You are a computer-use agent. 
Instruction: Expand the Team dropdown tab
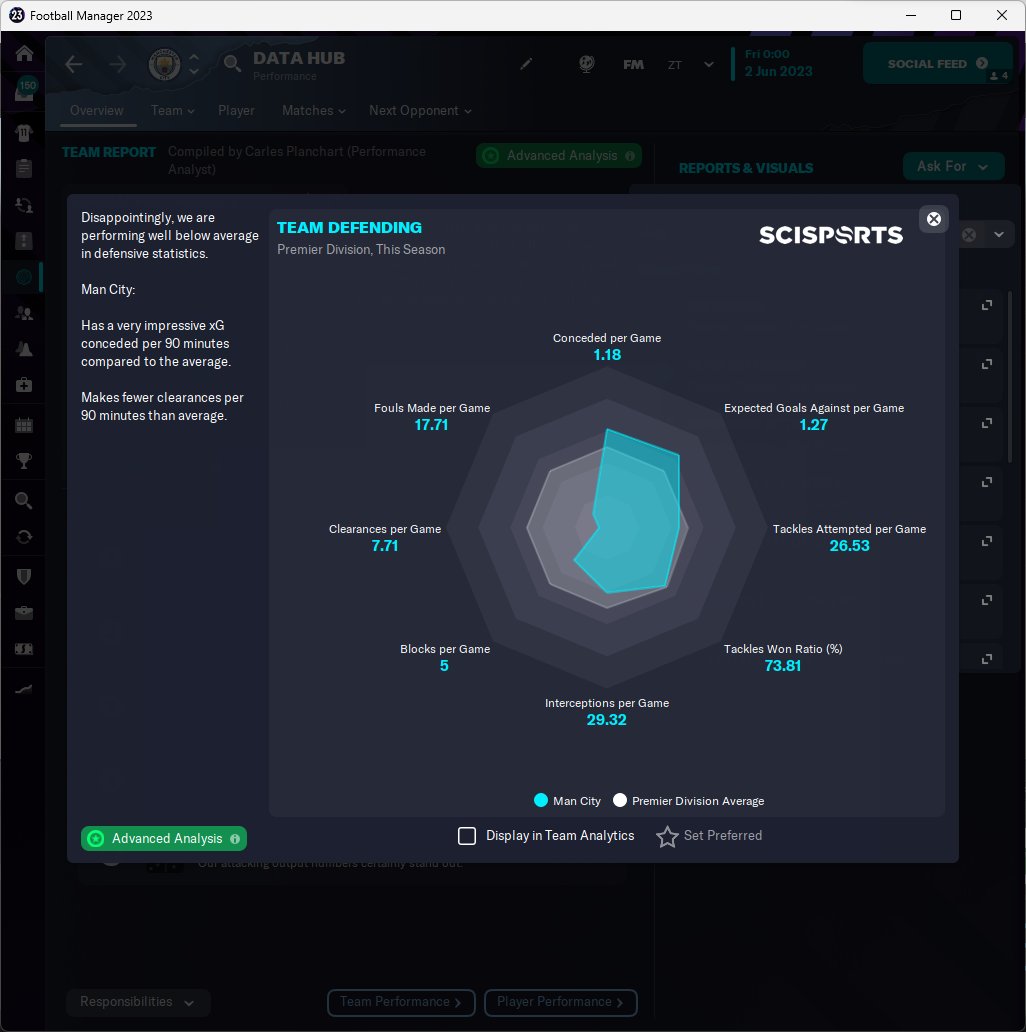(172, 111)
